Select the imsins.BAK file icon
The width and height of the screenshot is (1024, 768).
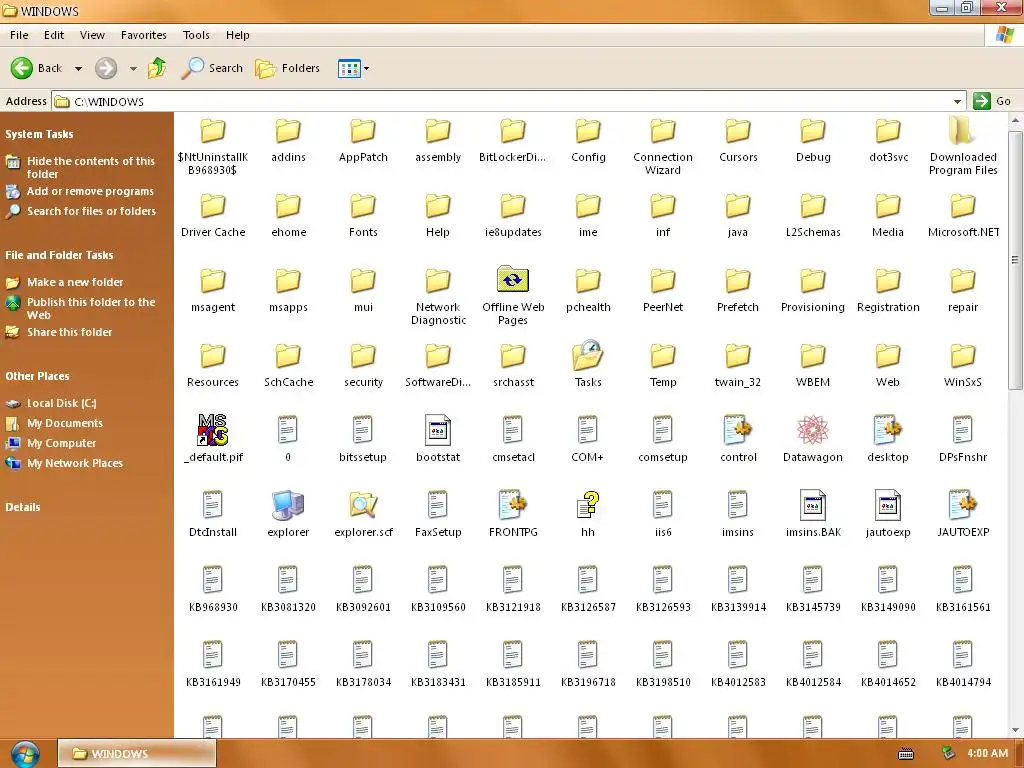pos(813,505)
